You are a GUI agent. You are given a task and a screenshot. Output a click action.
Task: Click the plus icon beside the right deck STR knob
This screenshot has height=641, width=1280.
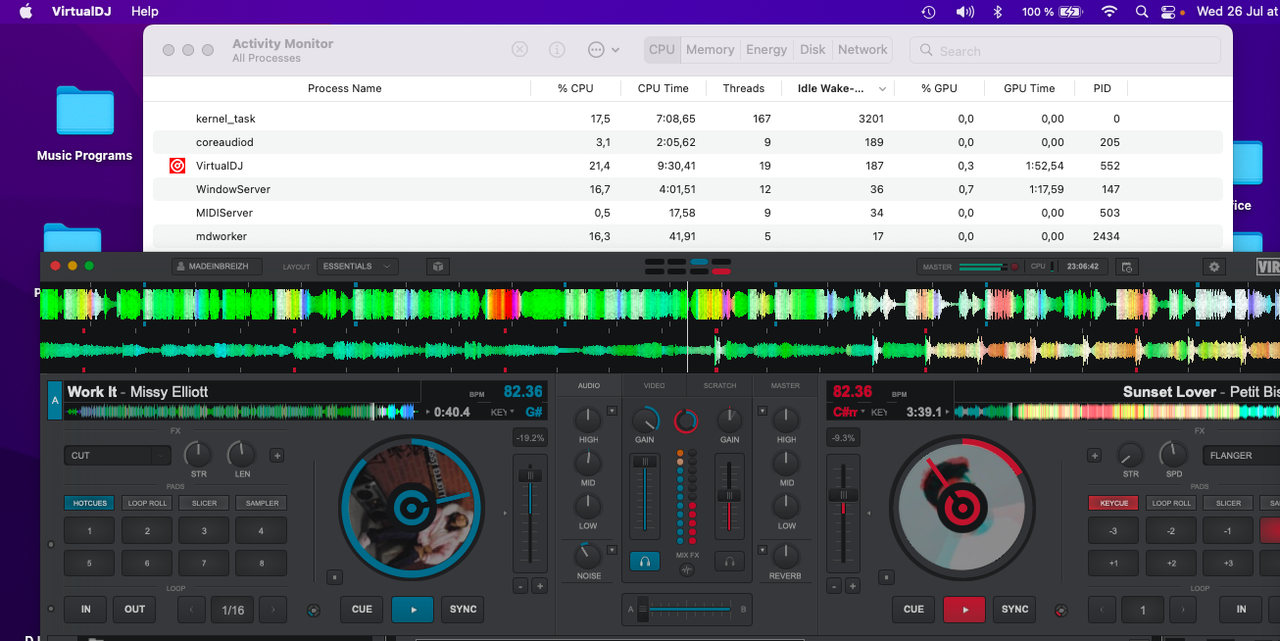pyautogui.click(x=1095, y=455)
